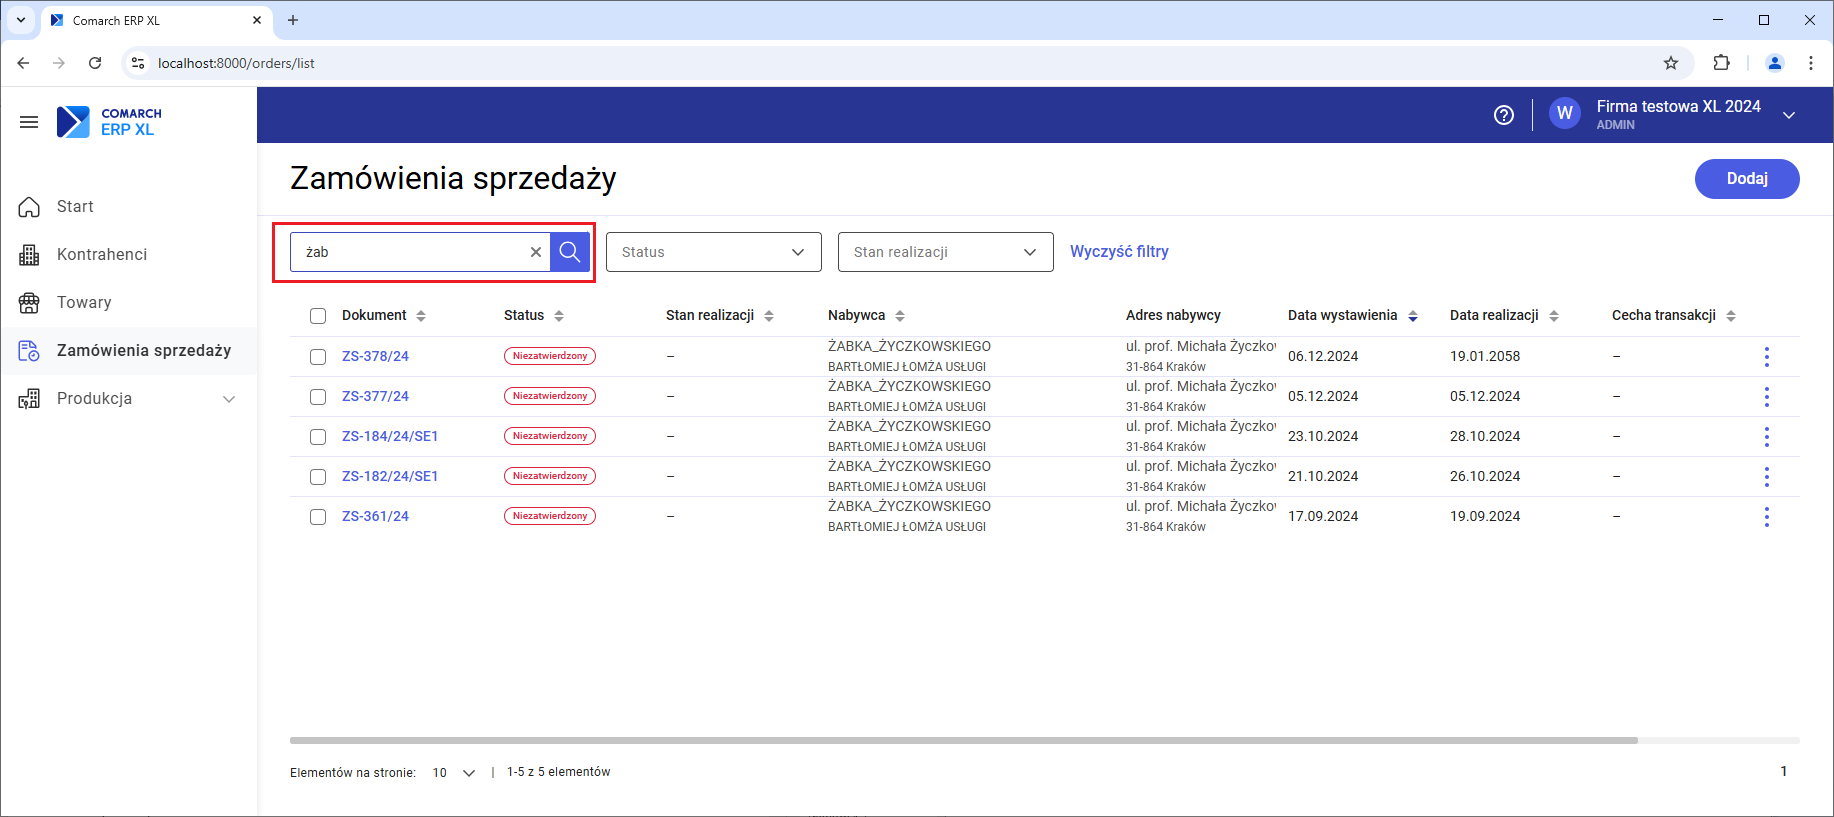
Task: Open Chrome three-dot menu
Action: 1811,63
